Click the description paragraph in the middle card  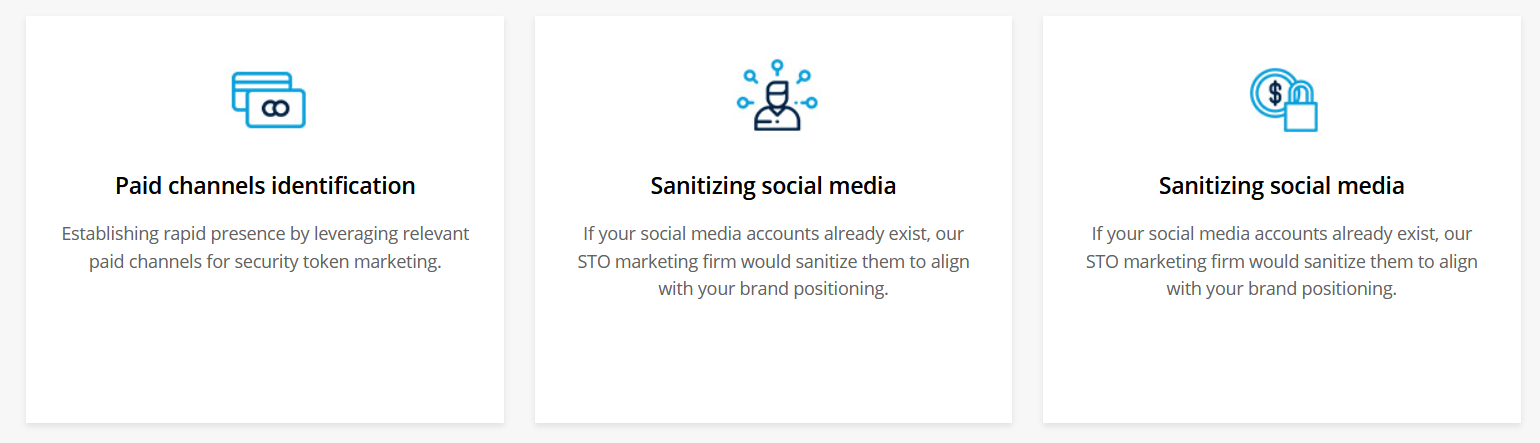click(x=773, y=261)
